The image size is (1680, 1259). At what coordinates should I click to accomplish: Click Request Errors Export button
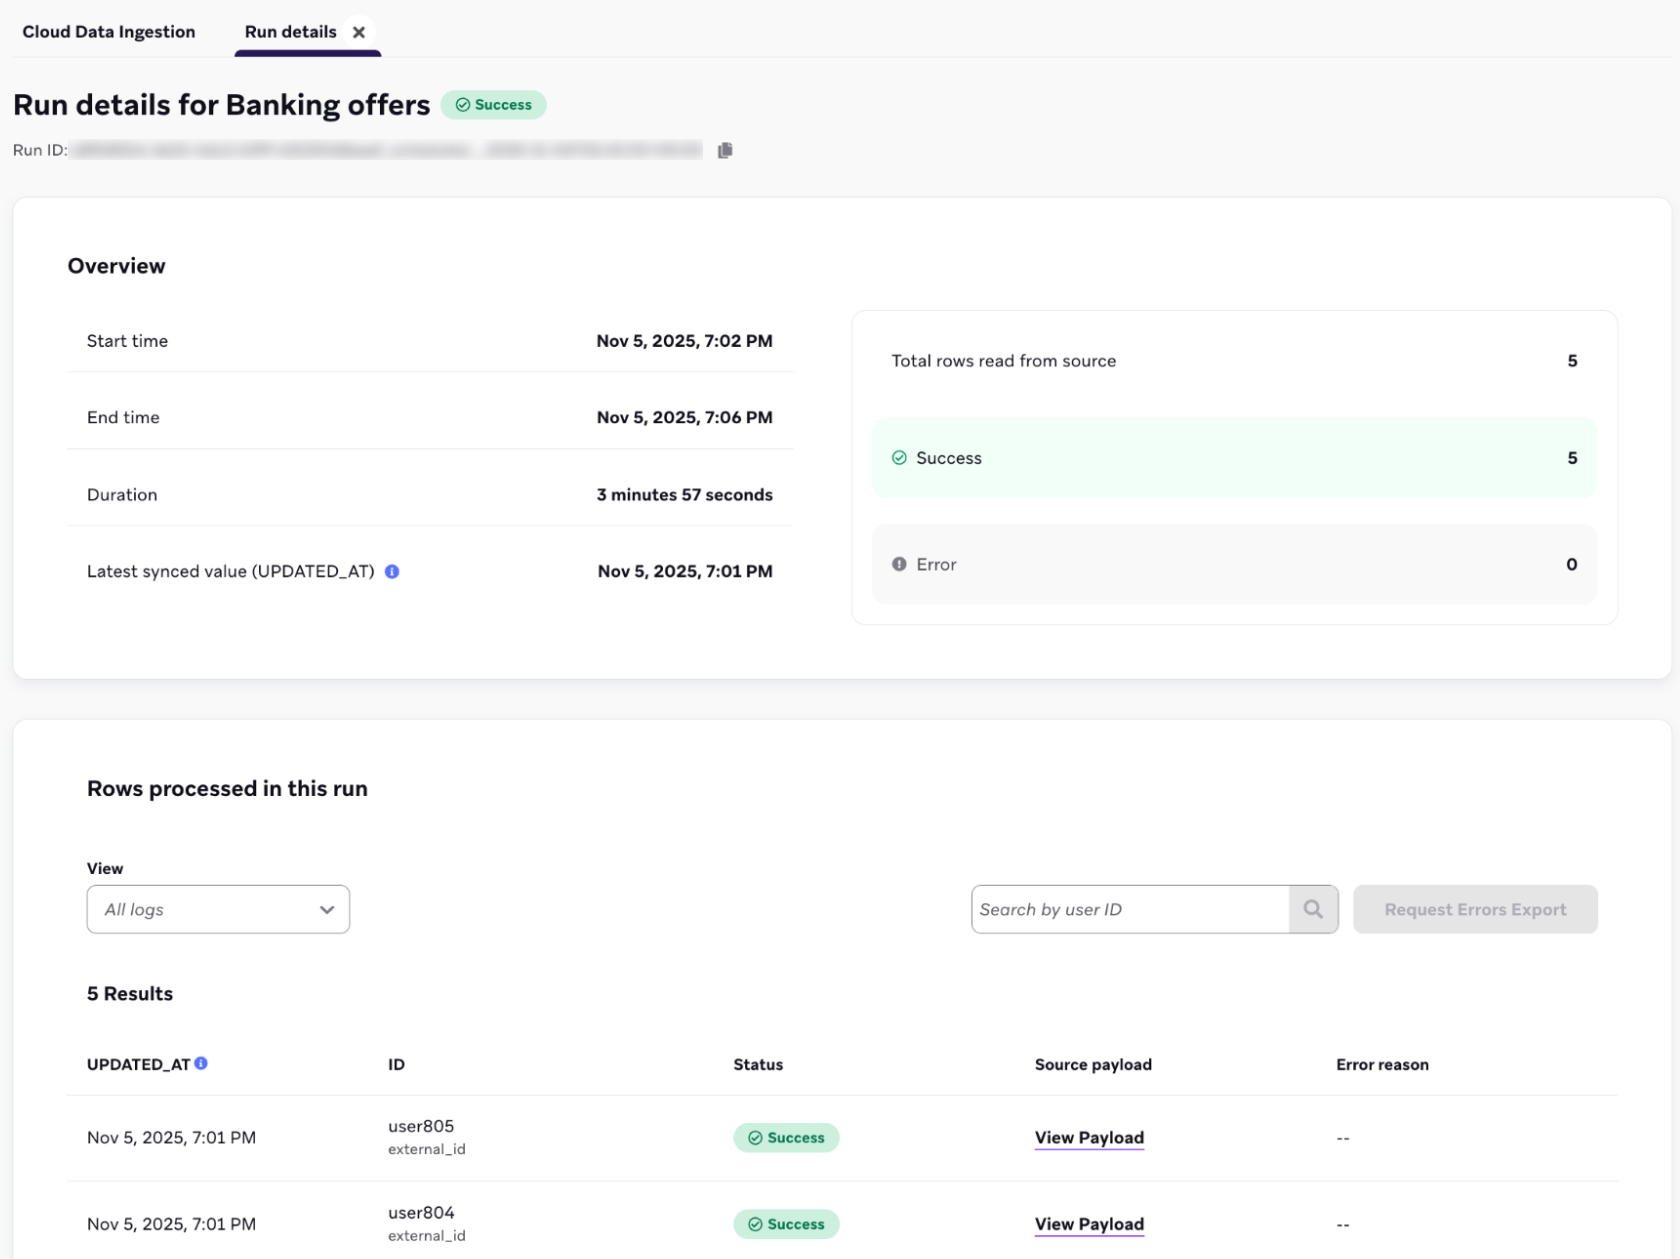1475,909
